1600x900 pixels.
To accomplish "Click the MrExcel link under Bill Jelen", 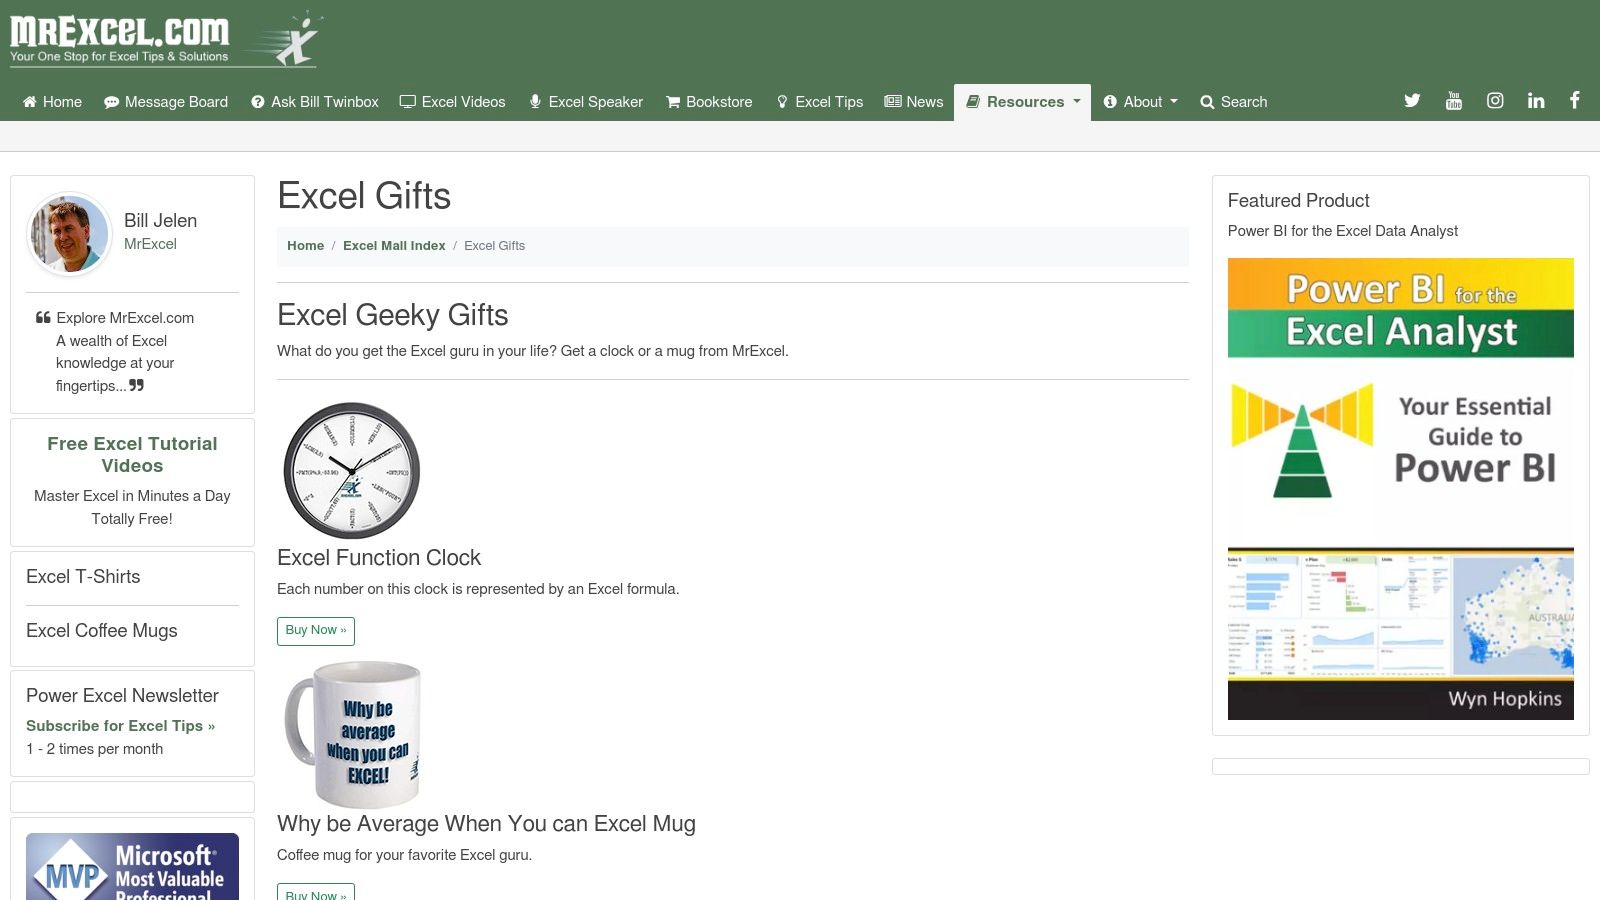I will tap(150, 244).
